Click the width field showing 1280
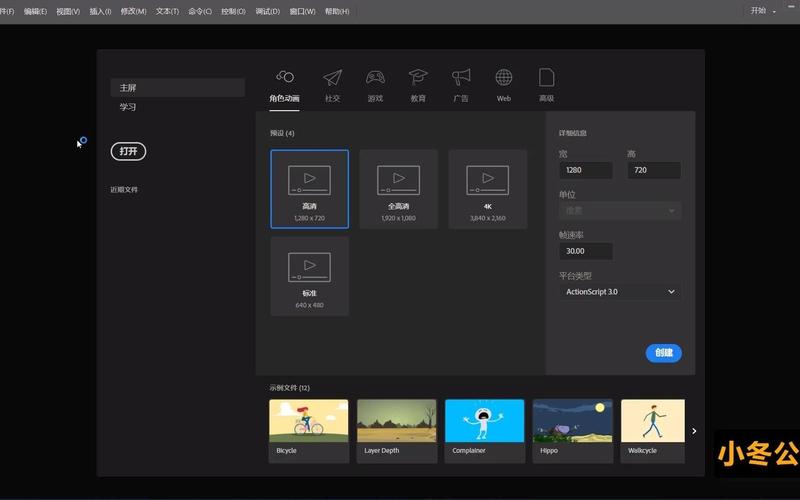The width and height of the screenshot is (800, 500). pos(586,170)
